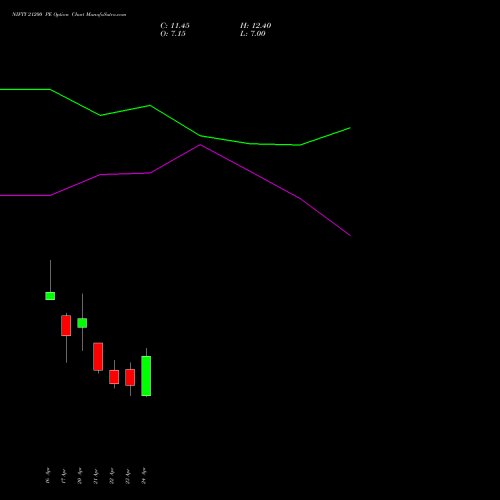Click the green indicator line on chart
This screenshot has height=500, width=500.
coord(175,121)
